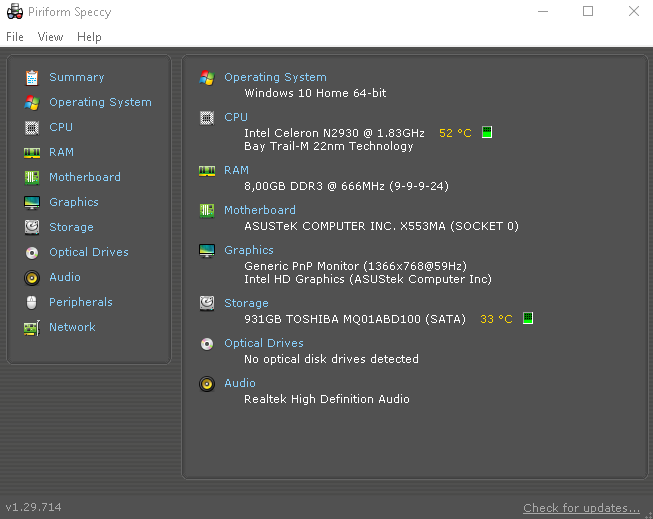Viewport: 653px width, 519px height.
Task: Click the 52 °C CPU temperature value
Action: click(x=455, y=133)
